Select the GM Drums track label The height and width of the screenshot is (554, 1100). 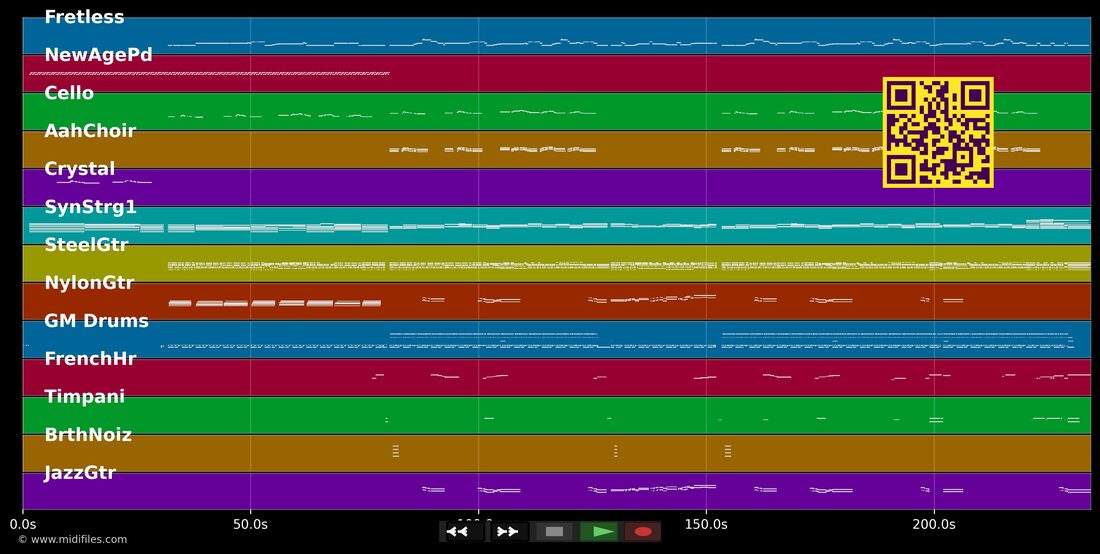(x=96, y=320)
